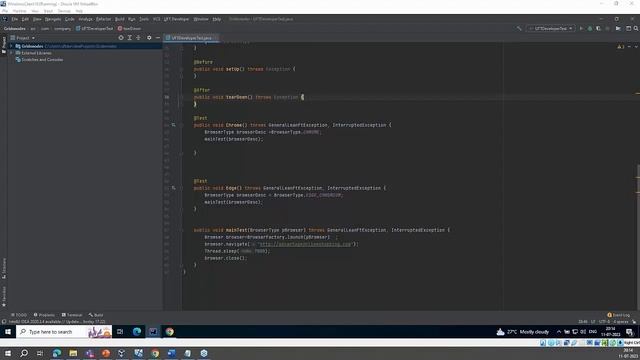The image size is (640, 360).
Task: Expand the External Libraries node
Action: [x=11, y=53]
